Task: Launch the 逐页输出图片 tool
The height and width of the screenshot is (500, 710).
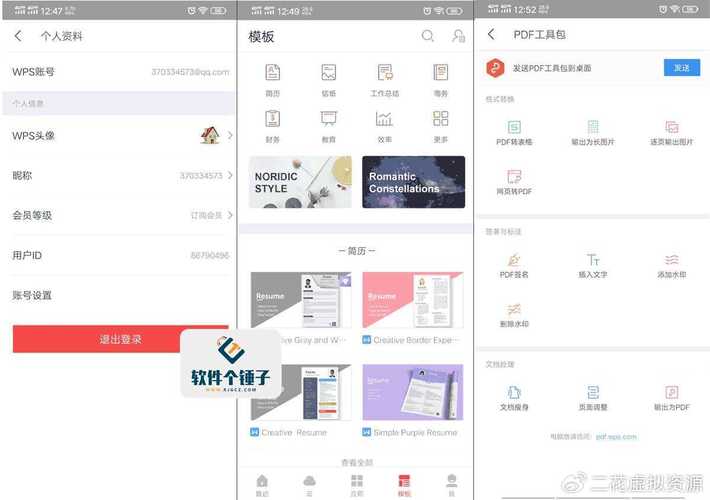Action: click(x=672, y=132)
